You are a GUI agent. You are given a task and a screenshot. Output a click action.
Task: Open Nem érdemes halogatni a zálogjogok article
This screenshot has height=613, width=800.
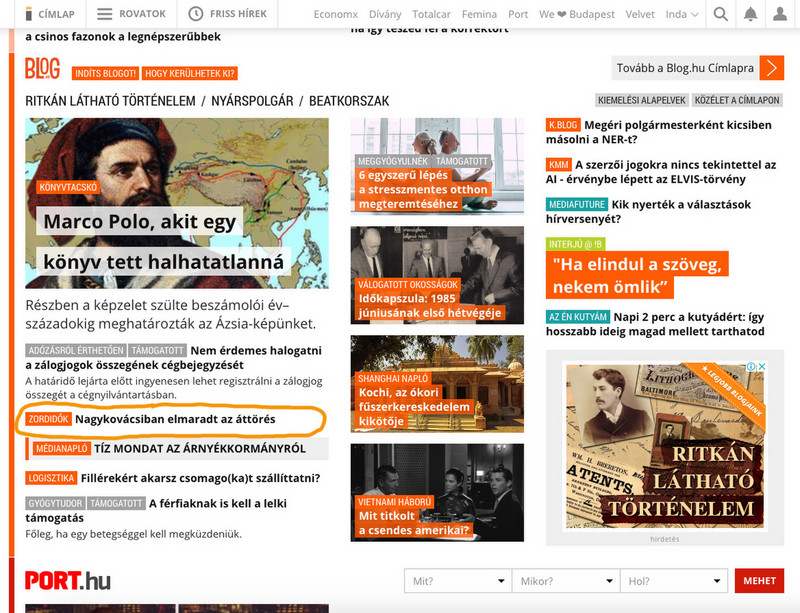(173, 358)
